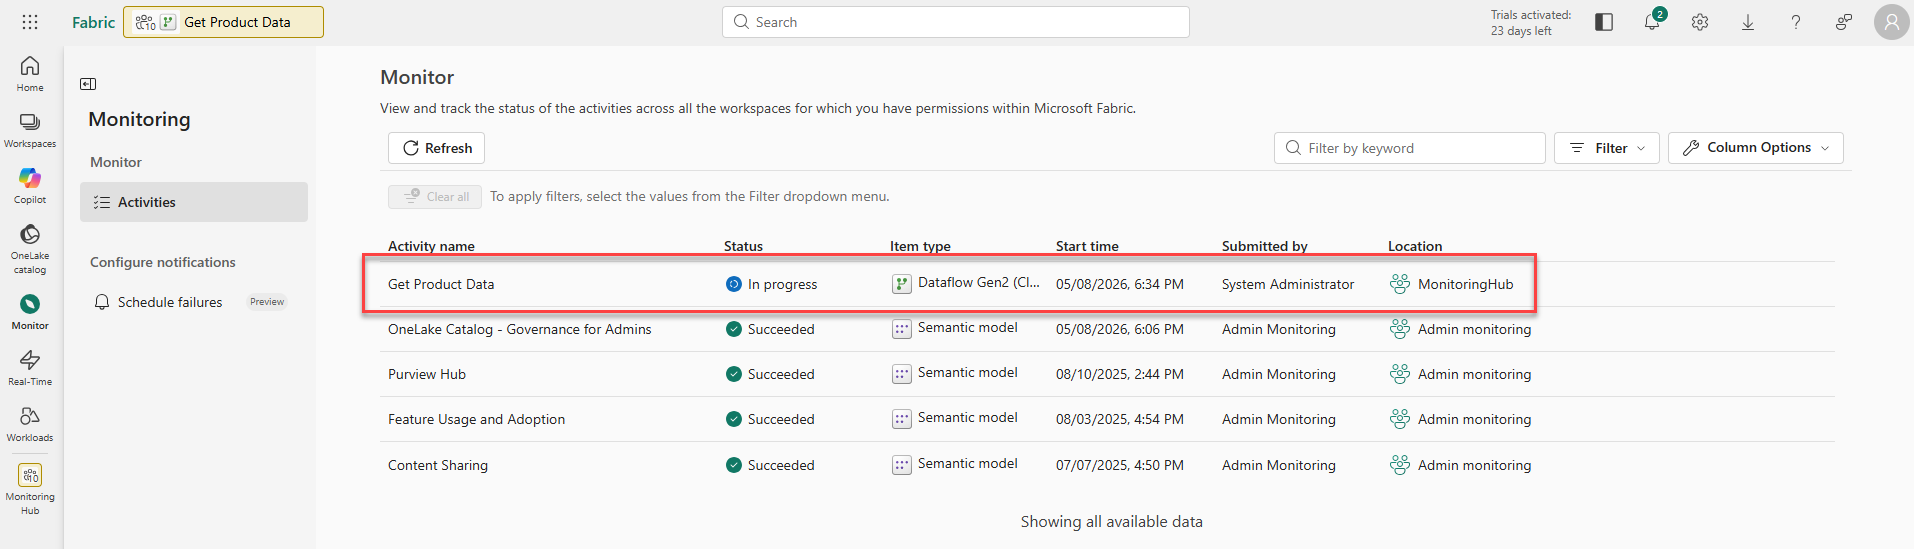Toggle the layout panel icon near trial info
This screenshot has height=549, width=1914.
pyautogui.click(x=1604, y=22)
